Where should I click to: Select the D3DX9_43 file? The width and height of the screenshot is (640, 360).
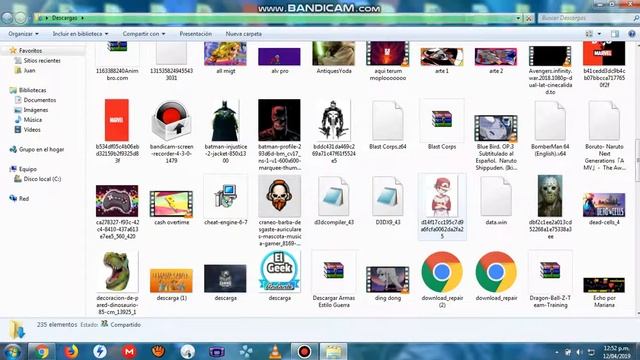[387, 200]
